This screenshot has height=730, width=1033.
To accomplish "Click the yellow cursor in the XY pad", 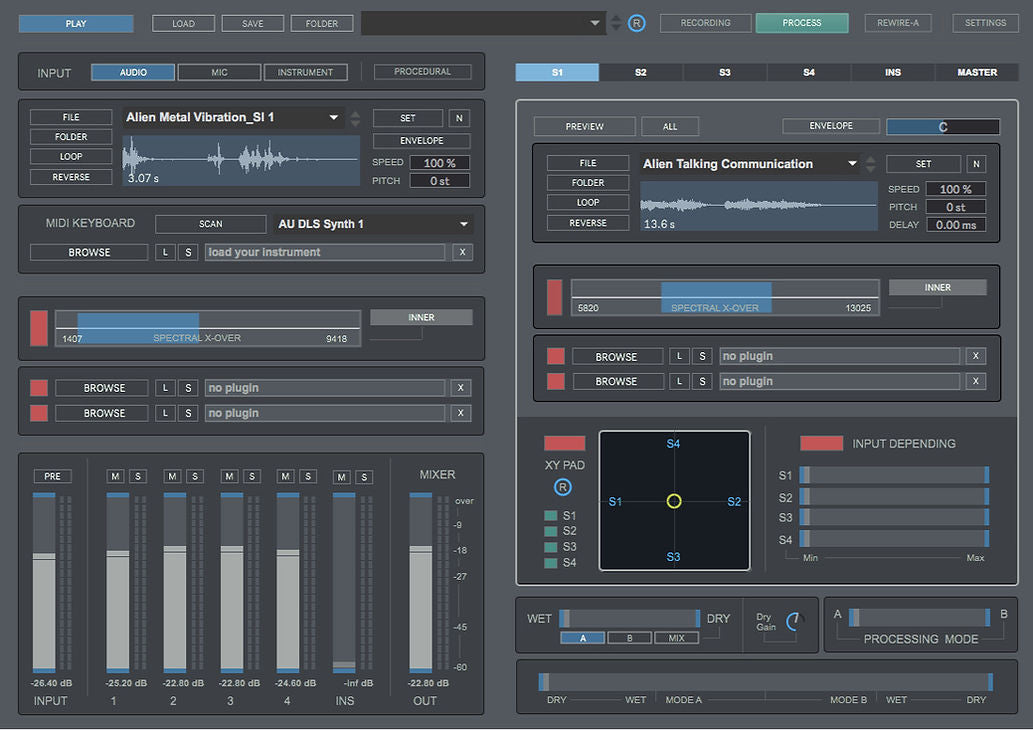I will pyautogui.click(x=674, y=501).
